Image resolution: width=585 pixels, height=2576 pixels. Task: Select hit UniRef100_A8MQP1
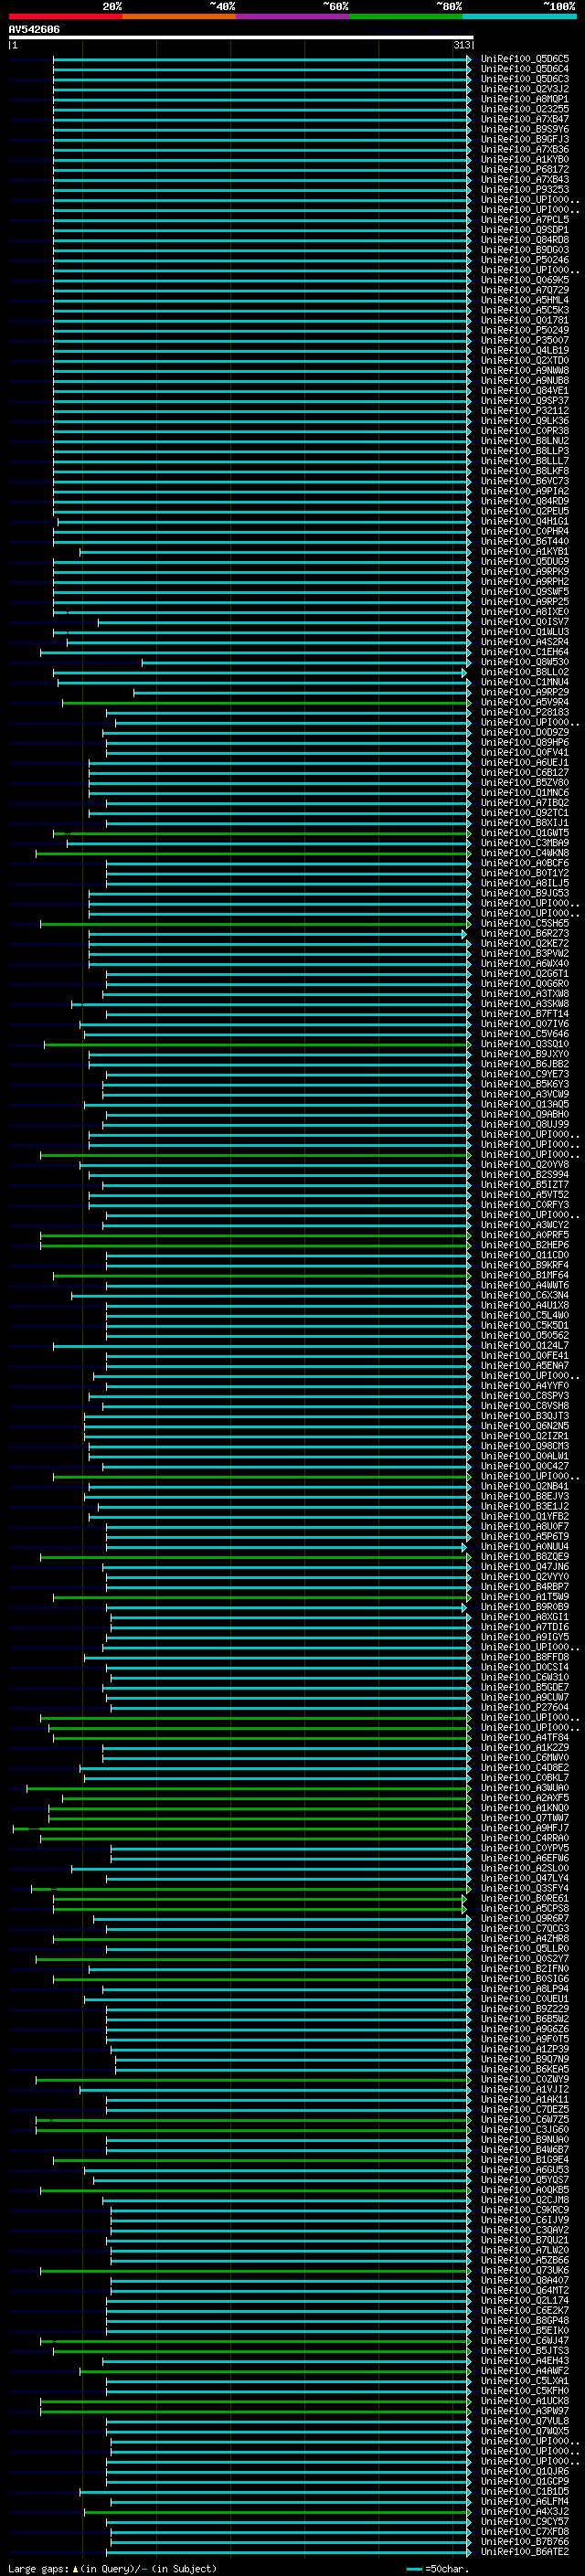pyautogui.click(x=524, y=99)
